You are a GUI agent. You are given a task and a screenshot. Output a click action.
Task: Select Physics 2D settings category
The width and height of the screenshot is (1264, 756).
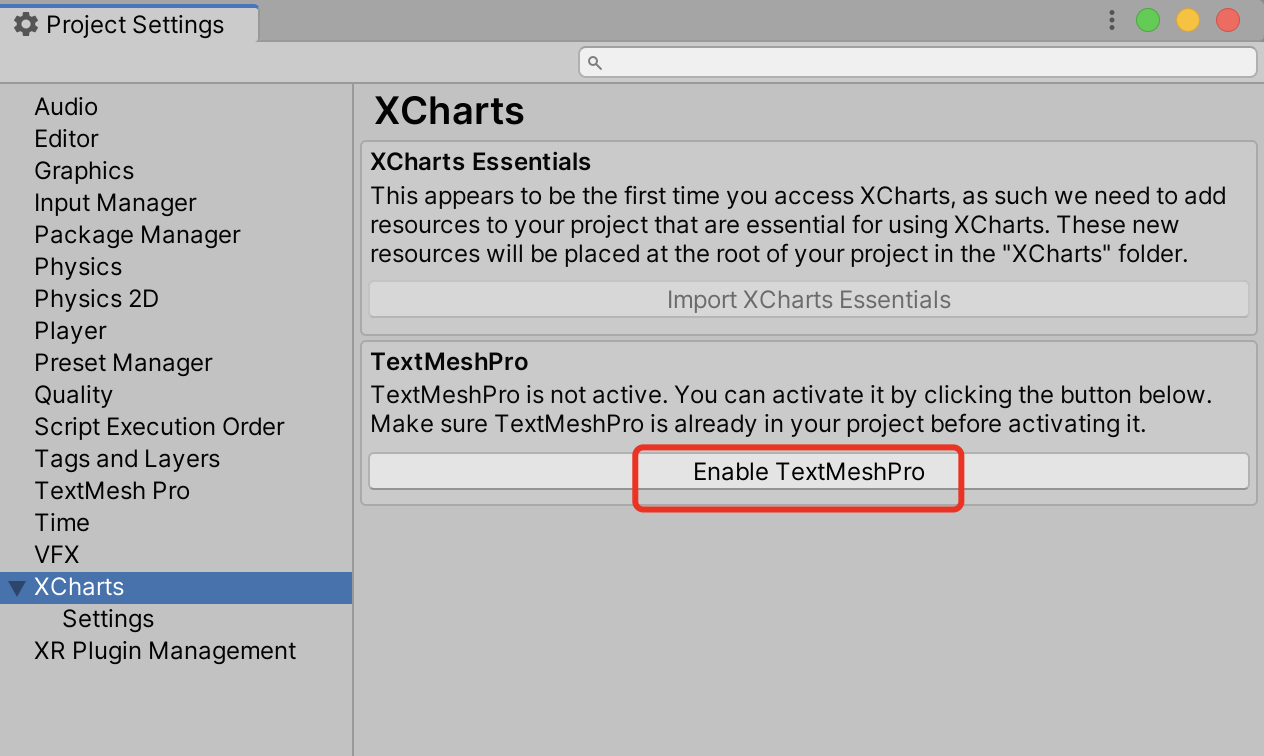coord(96,299)
